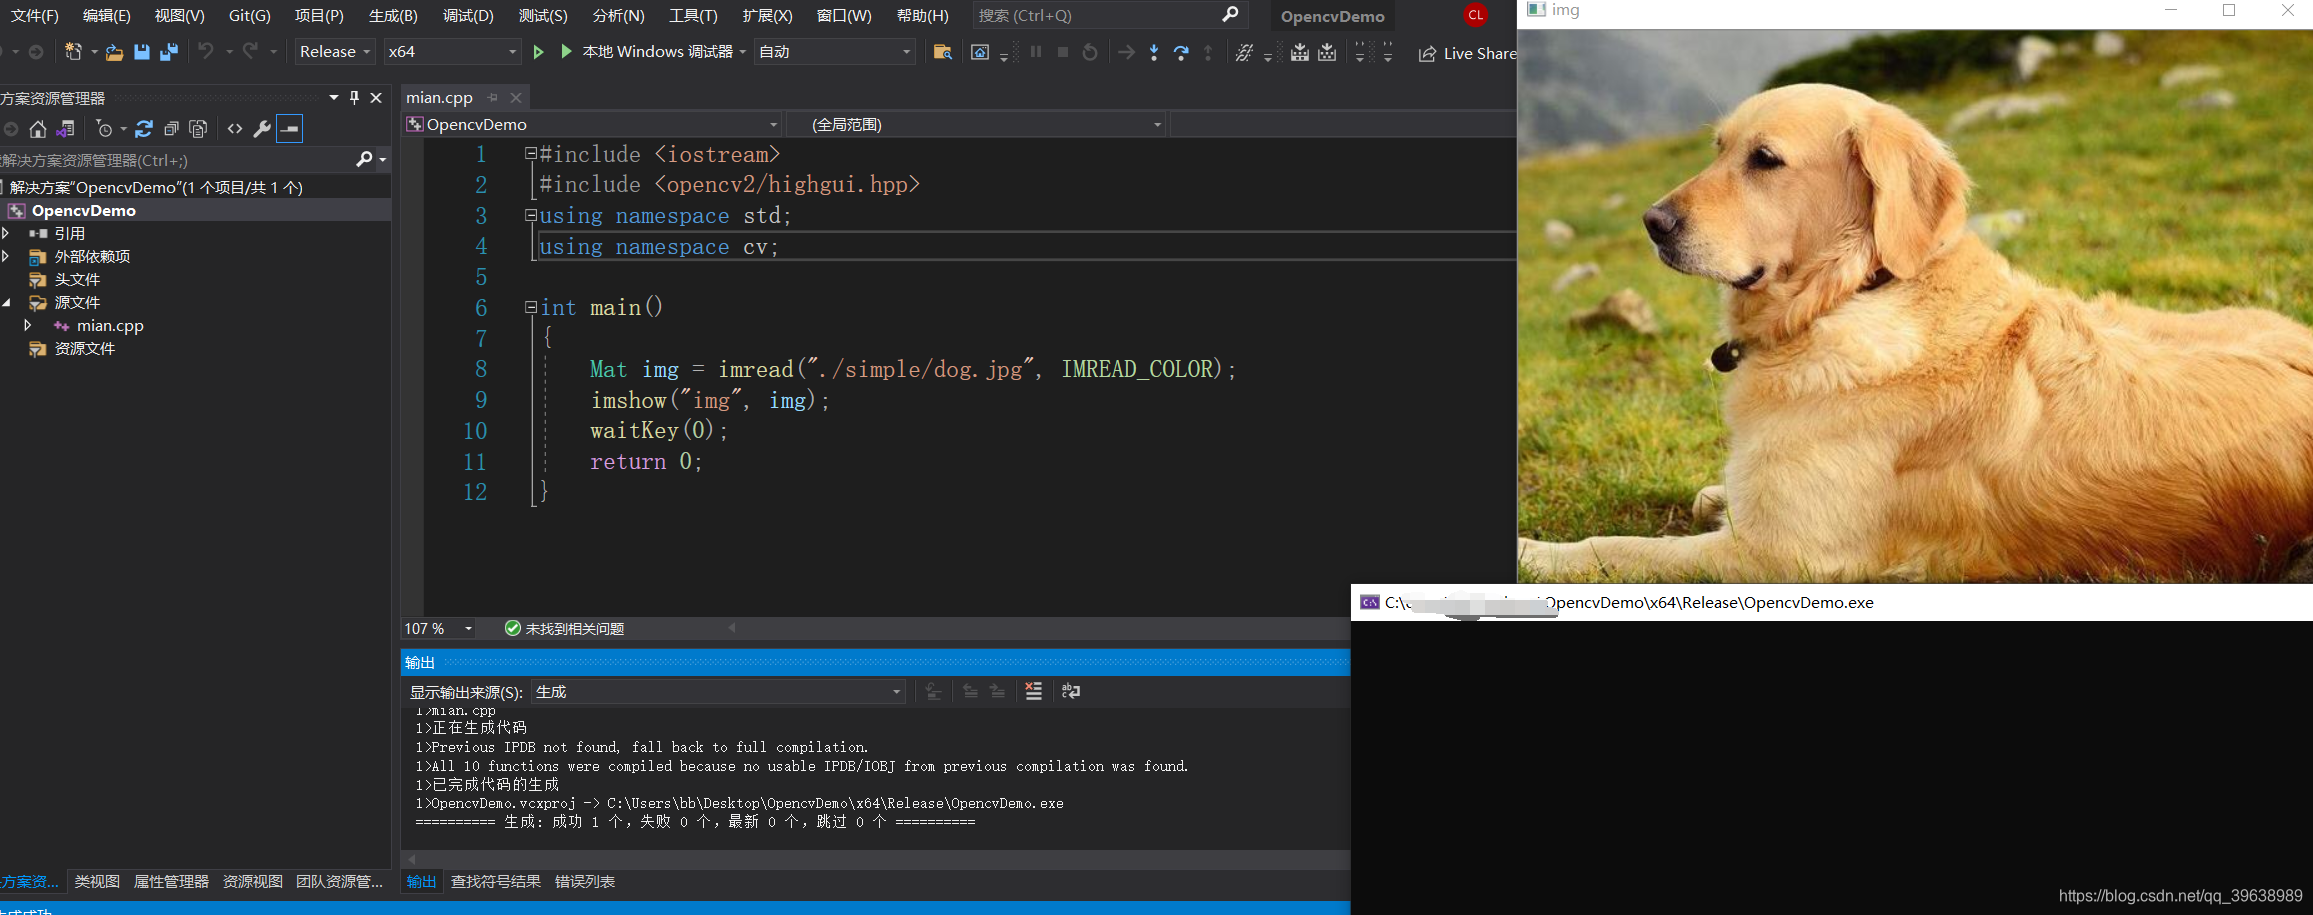
Task: Open the 107 % zoom dropdown
Action: (438, 628)
